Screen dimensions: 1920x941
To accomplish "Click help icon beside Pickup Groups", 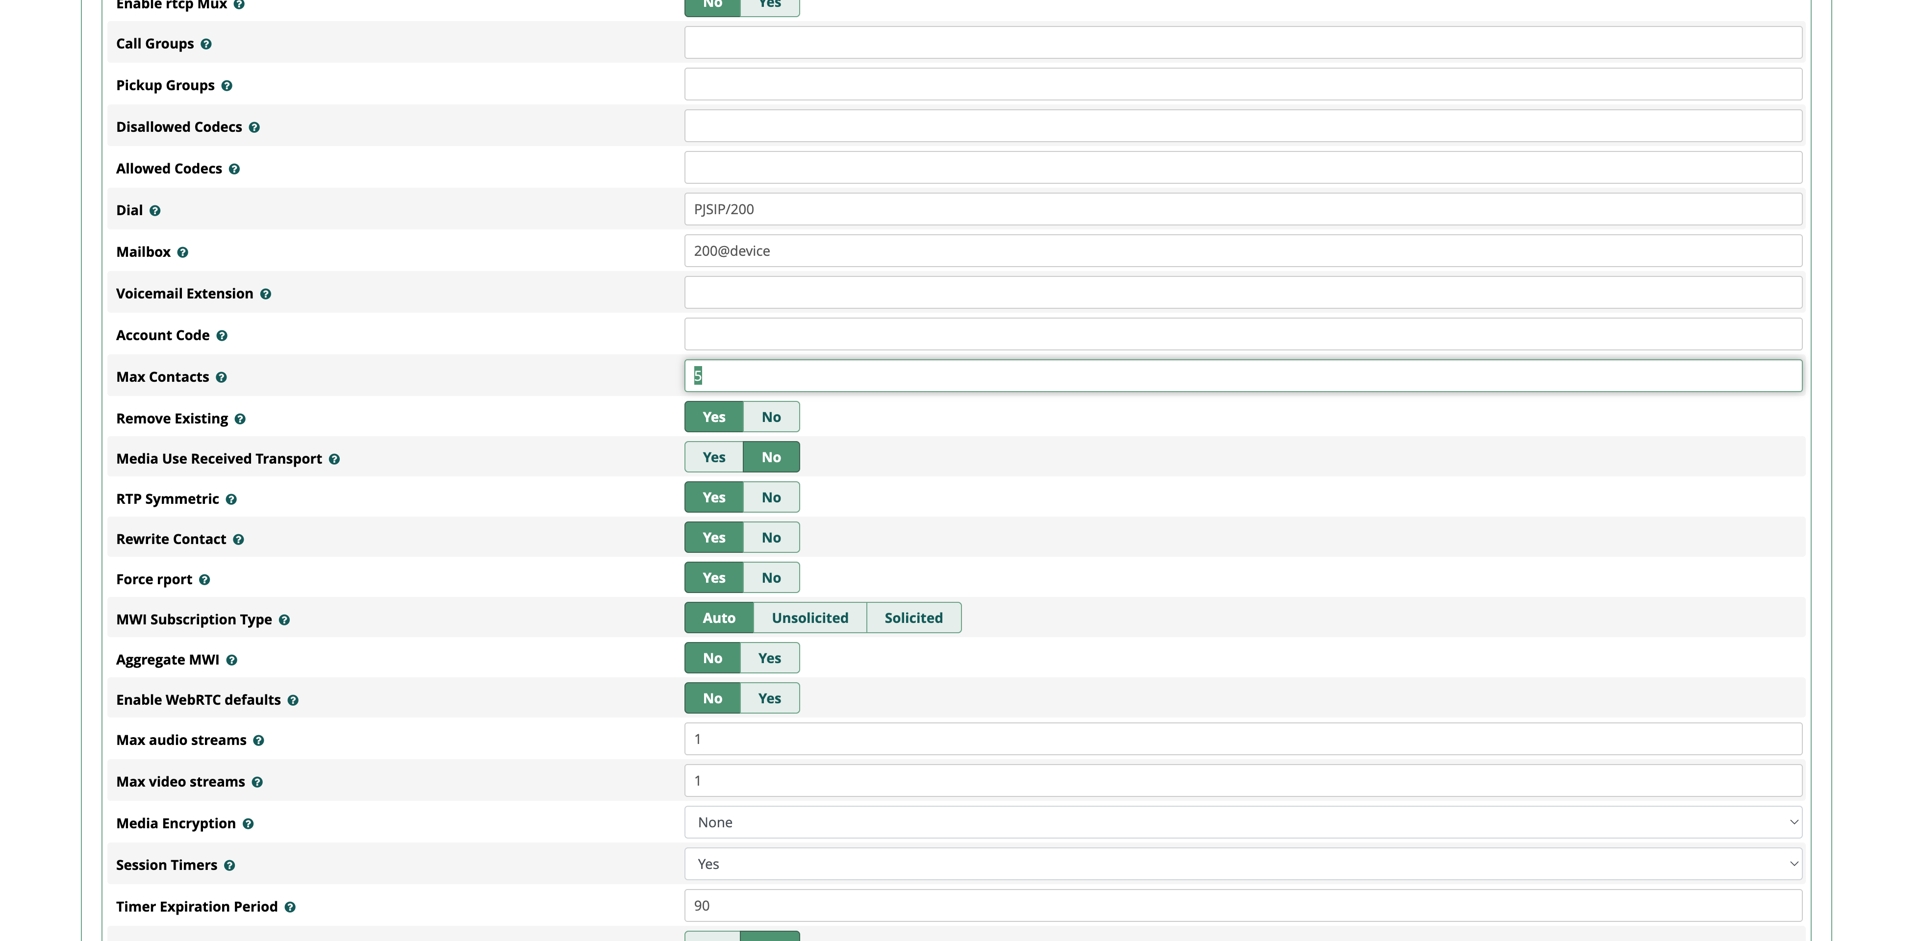I will (227, 86).
